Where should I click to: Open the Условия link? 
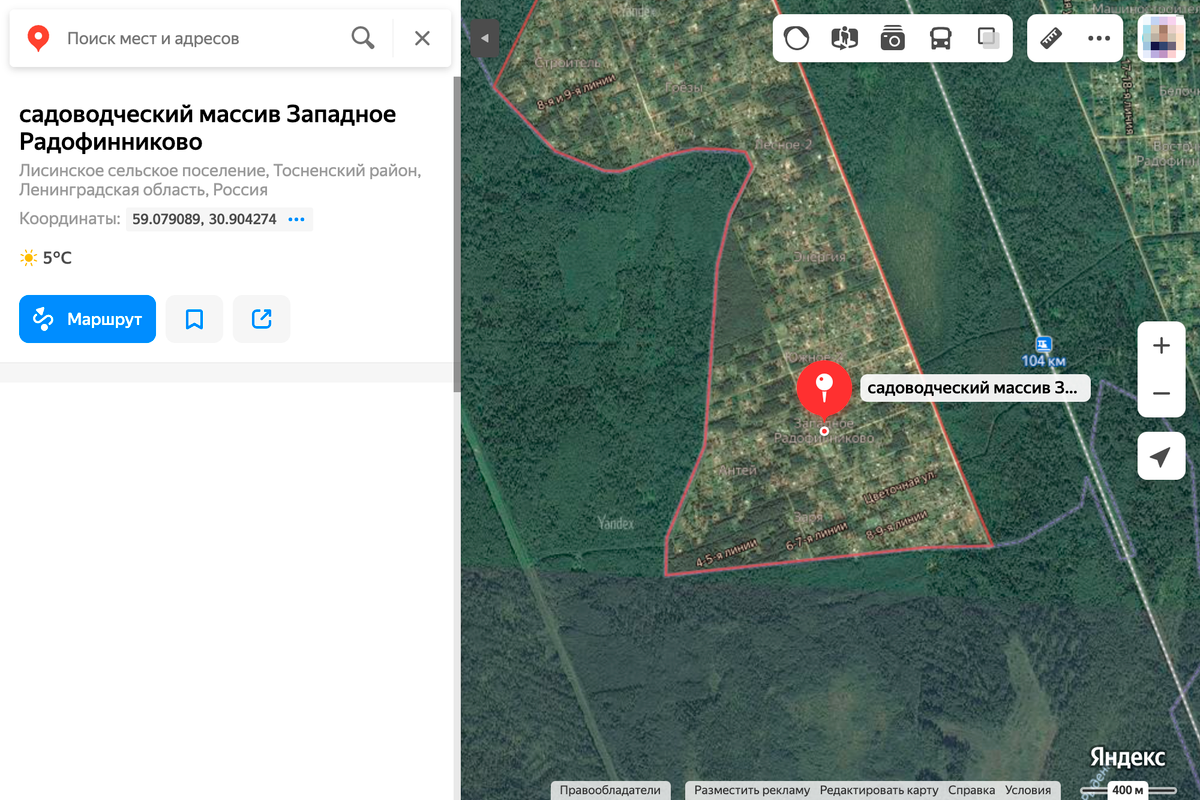[x=1028, y=790]
